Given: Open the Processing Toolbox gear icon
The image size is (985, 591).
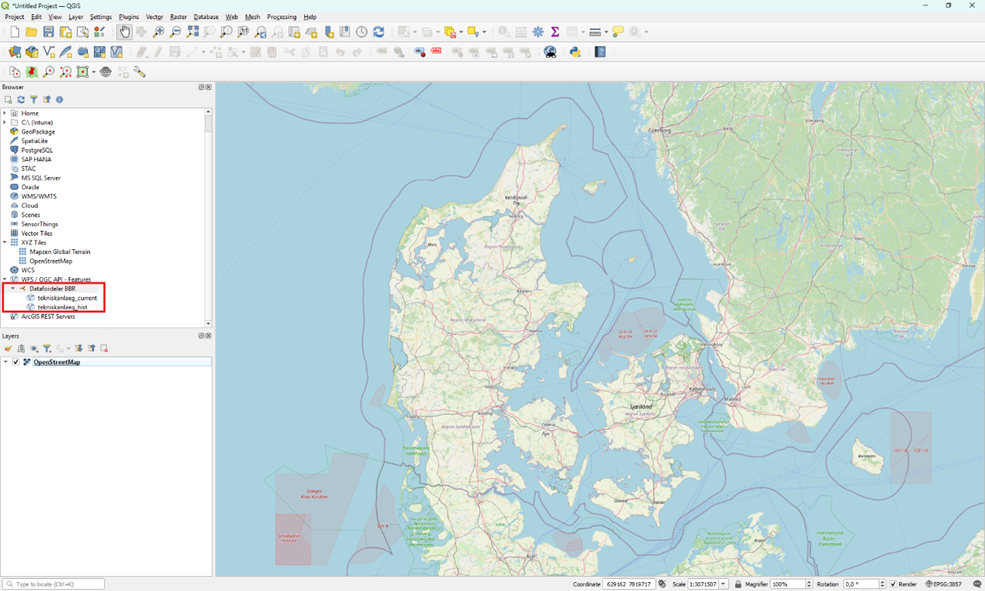Looking at the screenshot, I should [538, 32].
